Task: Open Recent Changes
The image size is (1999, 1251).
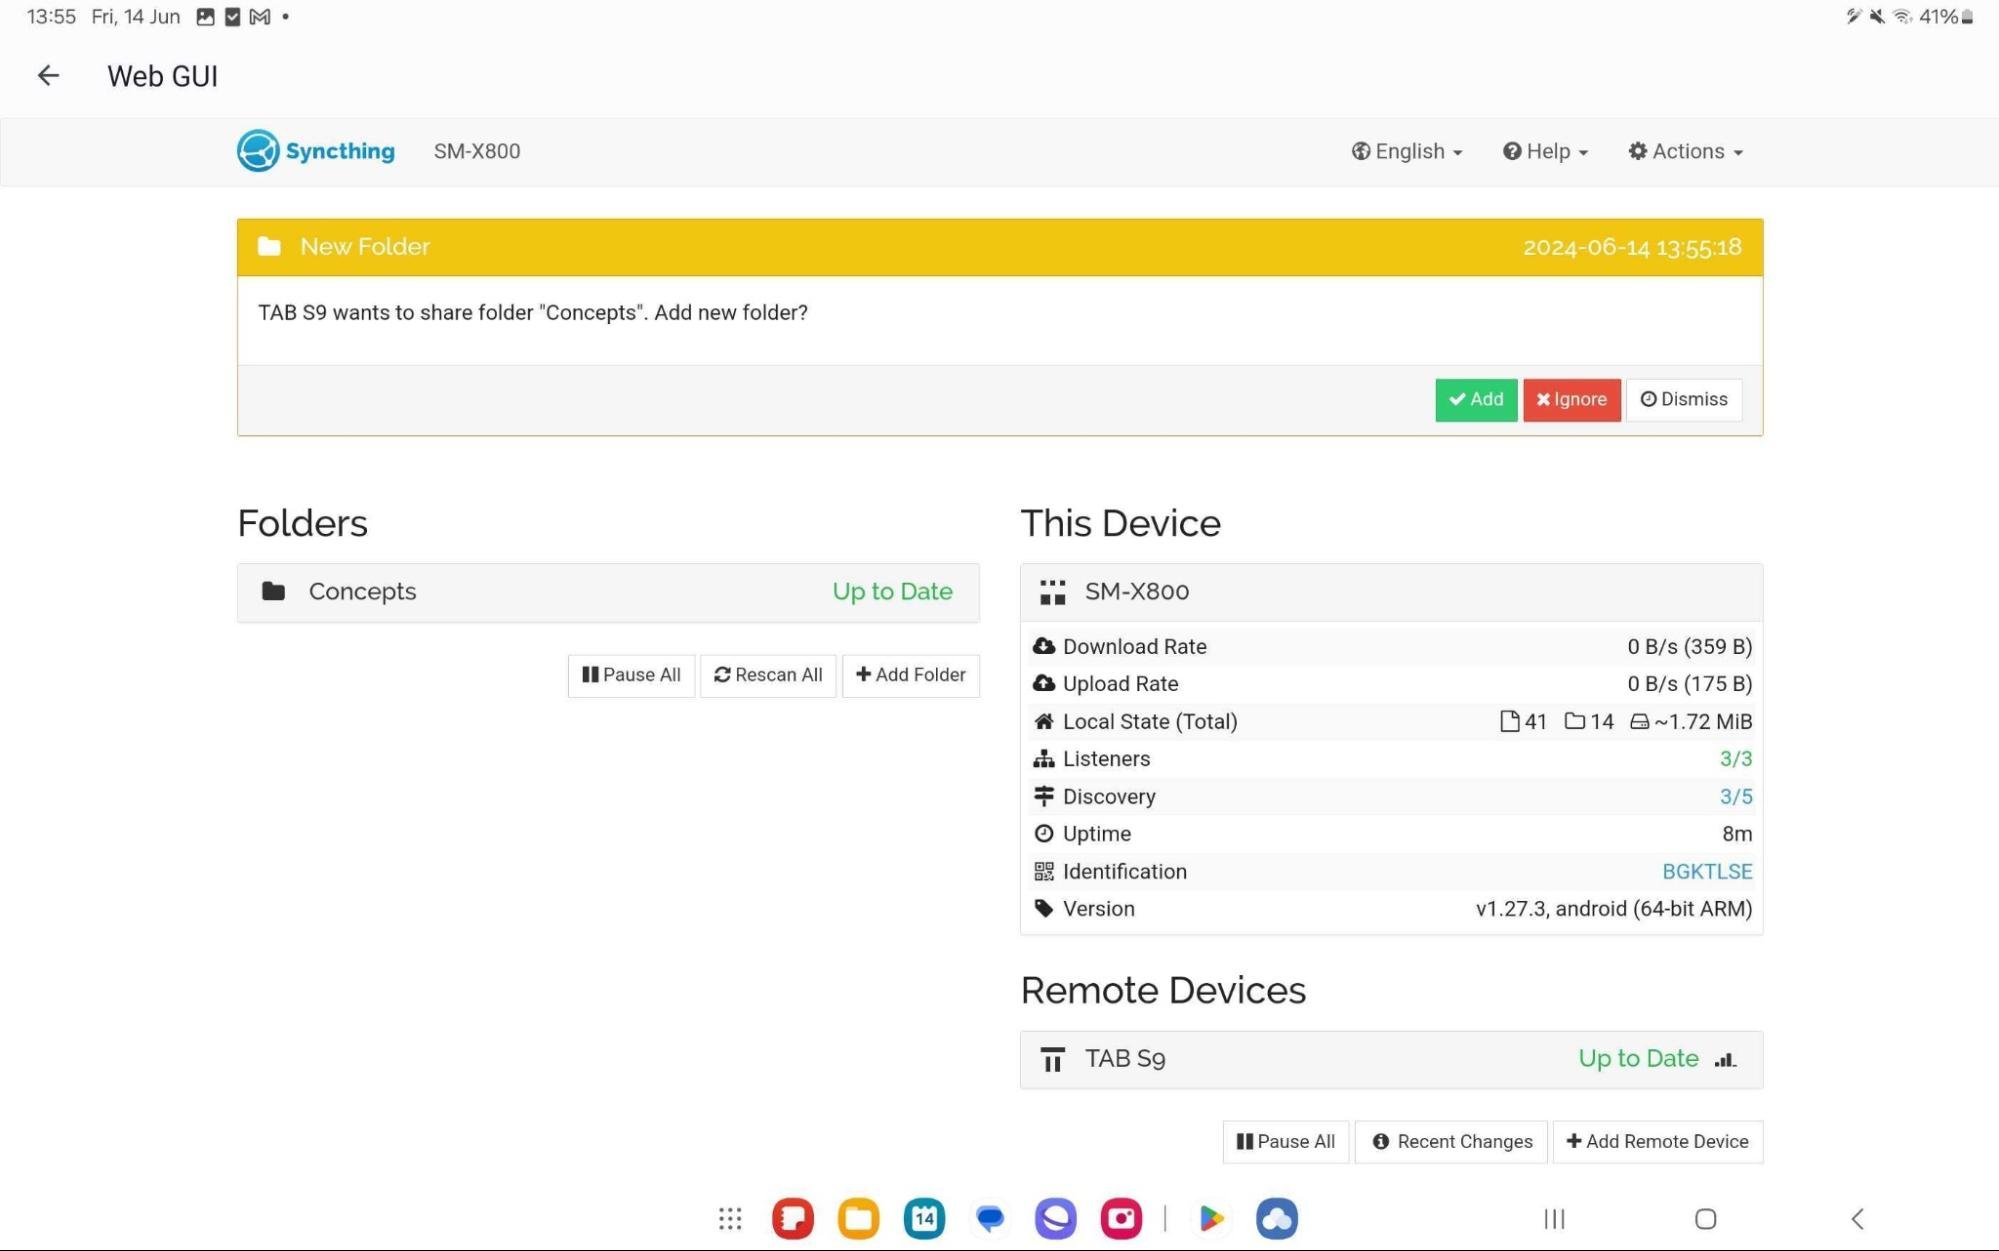Action: 1451,1142
